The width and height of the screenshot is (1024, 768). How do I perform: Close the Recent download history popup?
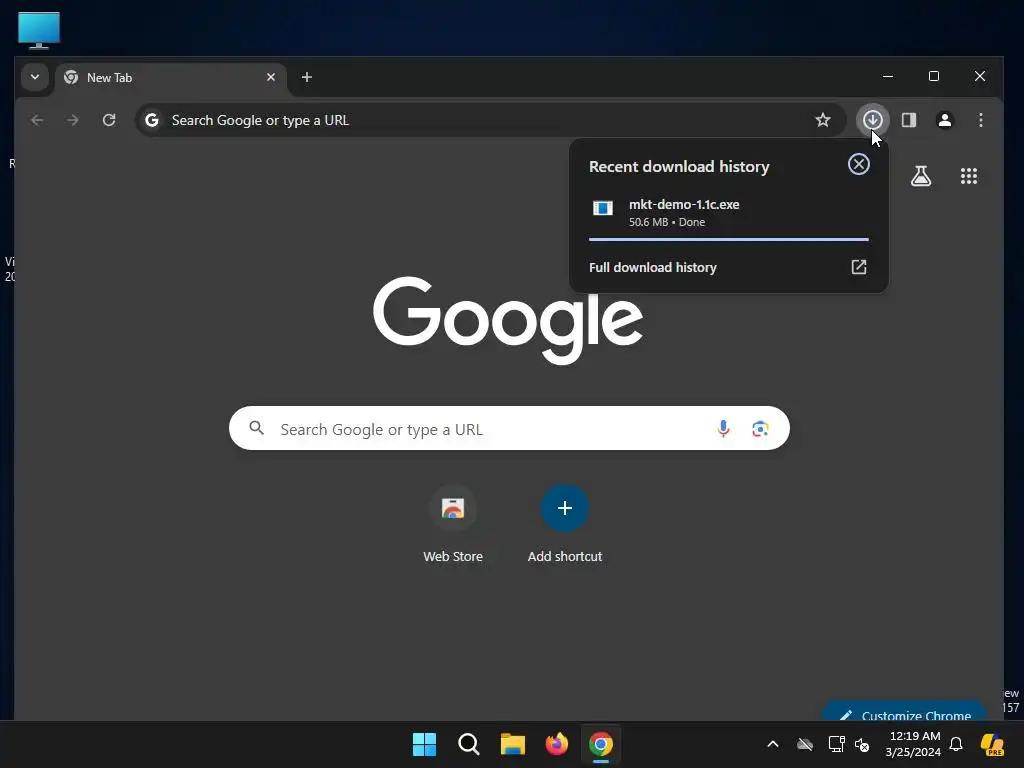(x=859, y=164)
